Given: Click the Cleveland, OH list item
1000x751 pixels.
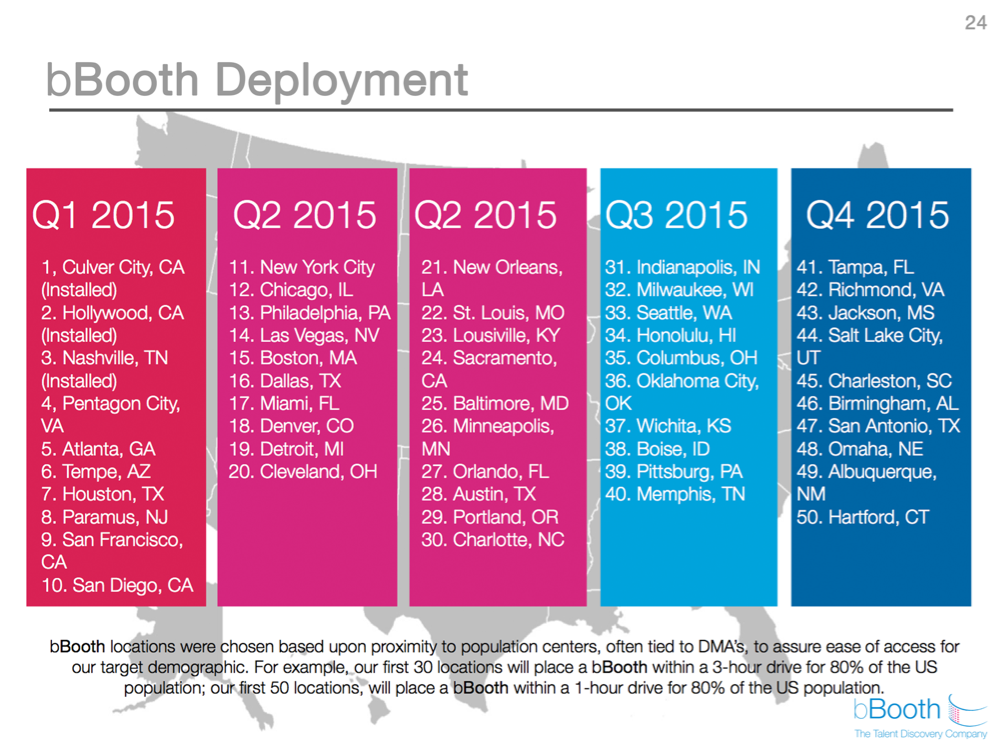Looking at the screenshot, I should (x=302, y=471).
